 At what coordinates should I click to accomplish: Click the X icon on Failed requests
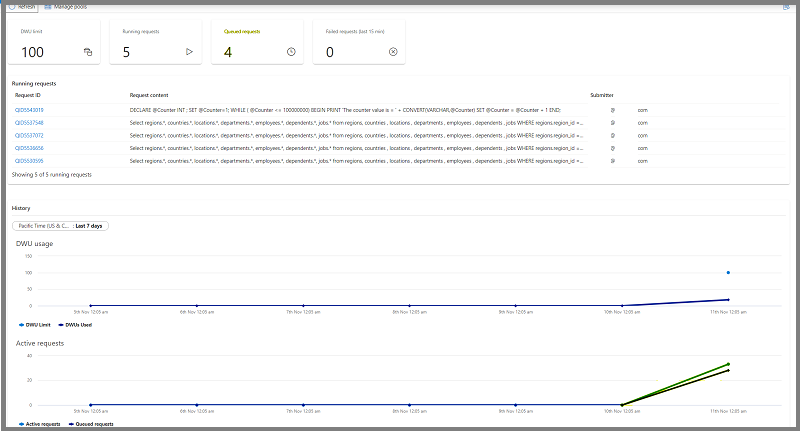tap(392, 51)
